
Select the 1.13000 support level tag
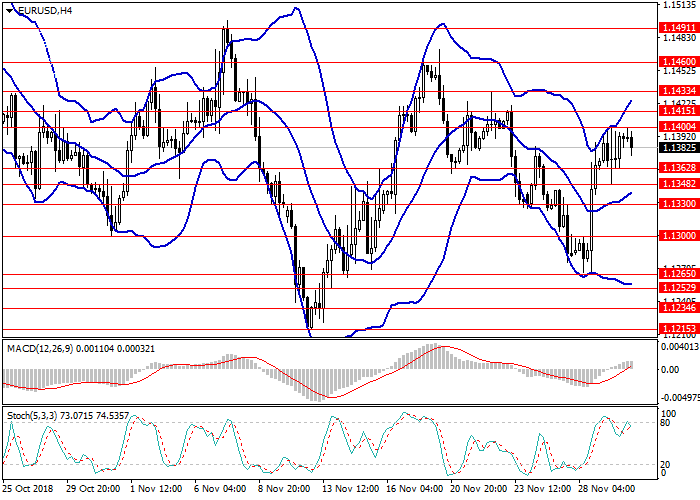(x=678, y=237)
